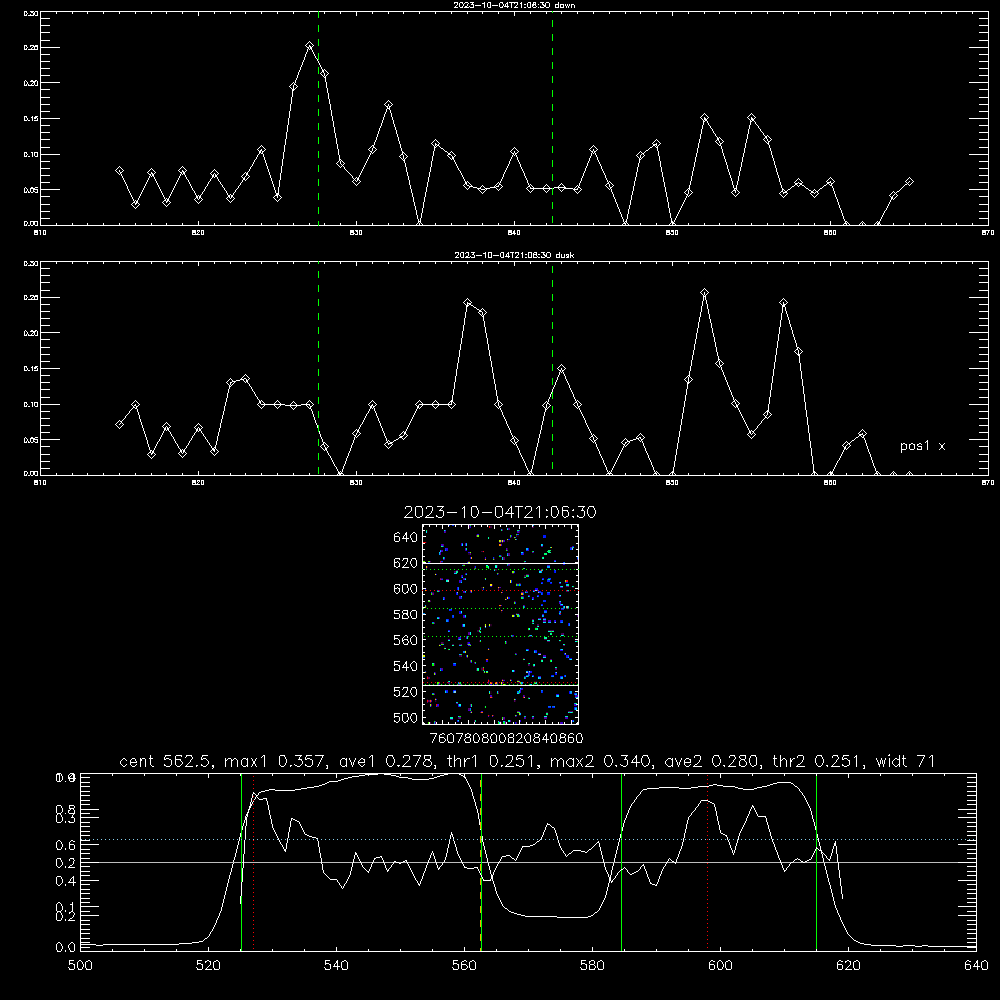Click the '2023-10-04T21:06:30 dusk' plot title
1000x1000 pixels.
pos(514,255)
